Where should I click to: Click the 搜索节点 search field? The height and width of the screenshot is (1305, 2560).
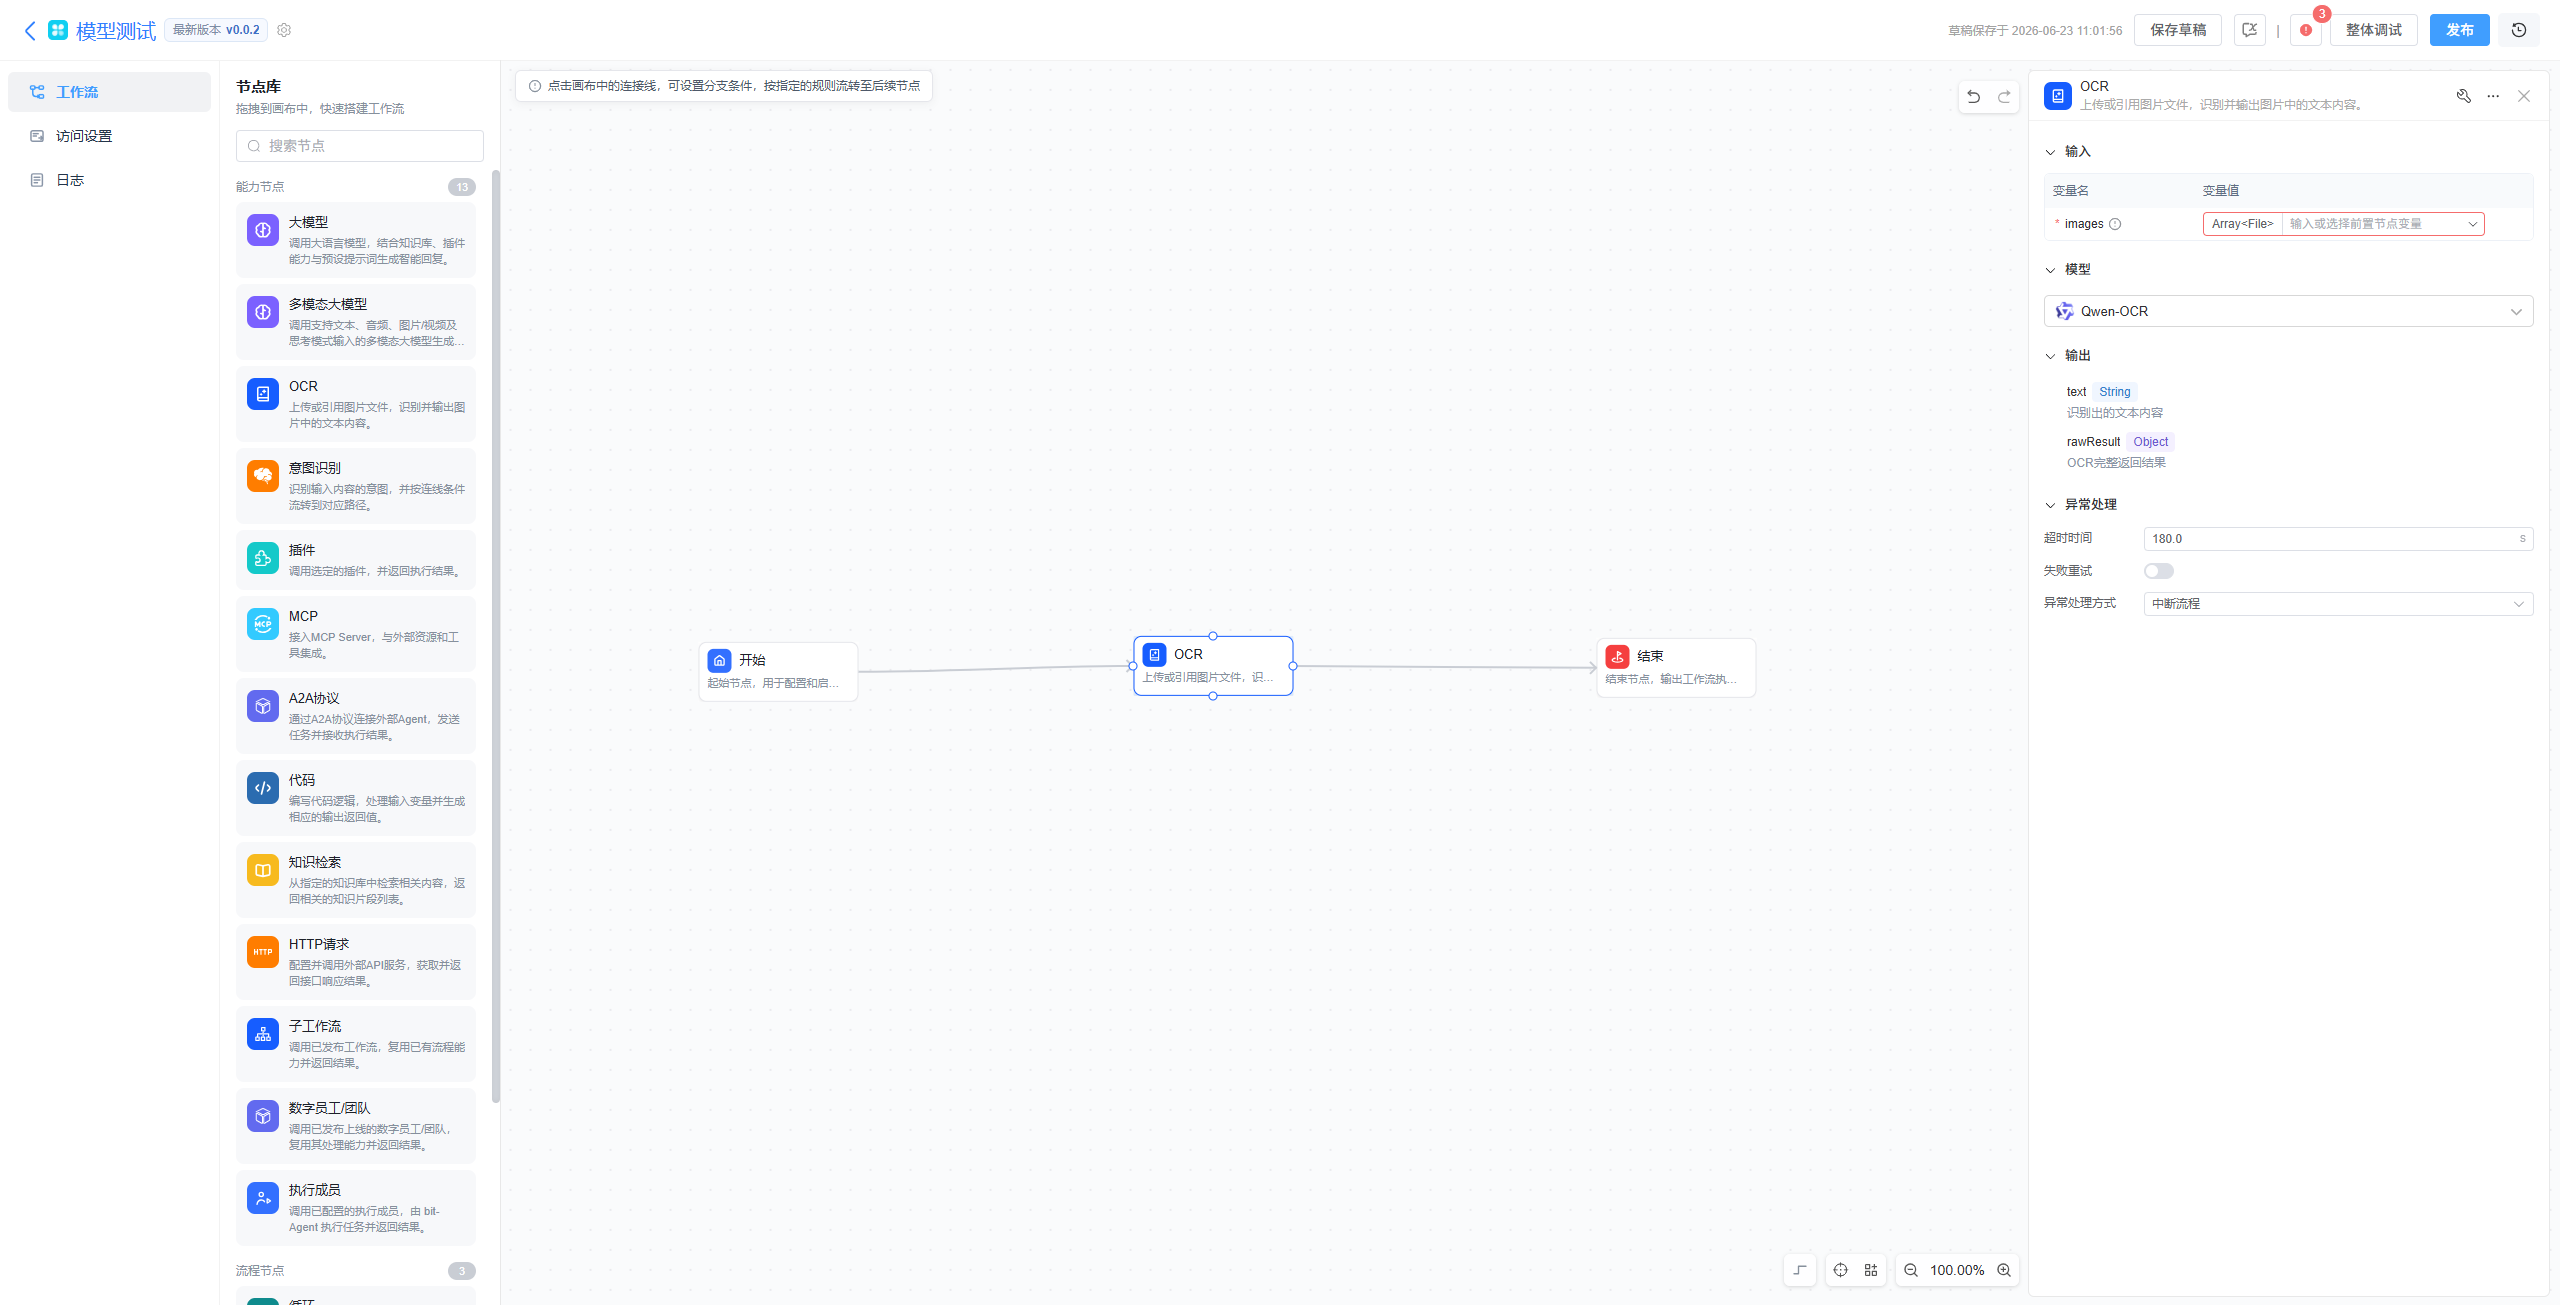[360, 146]
